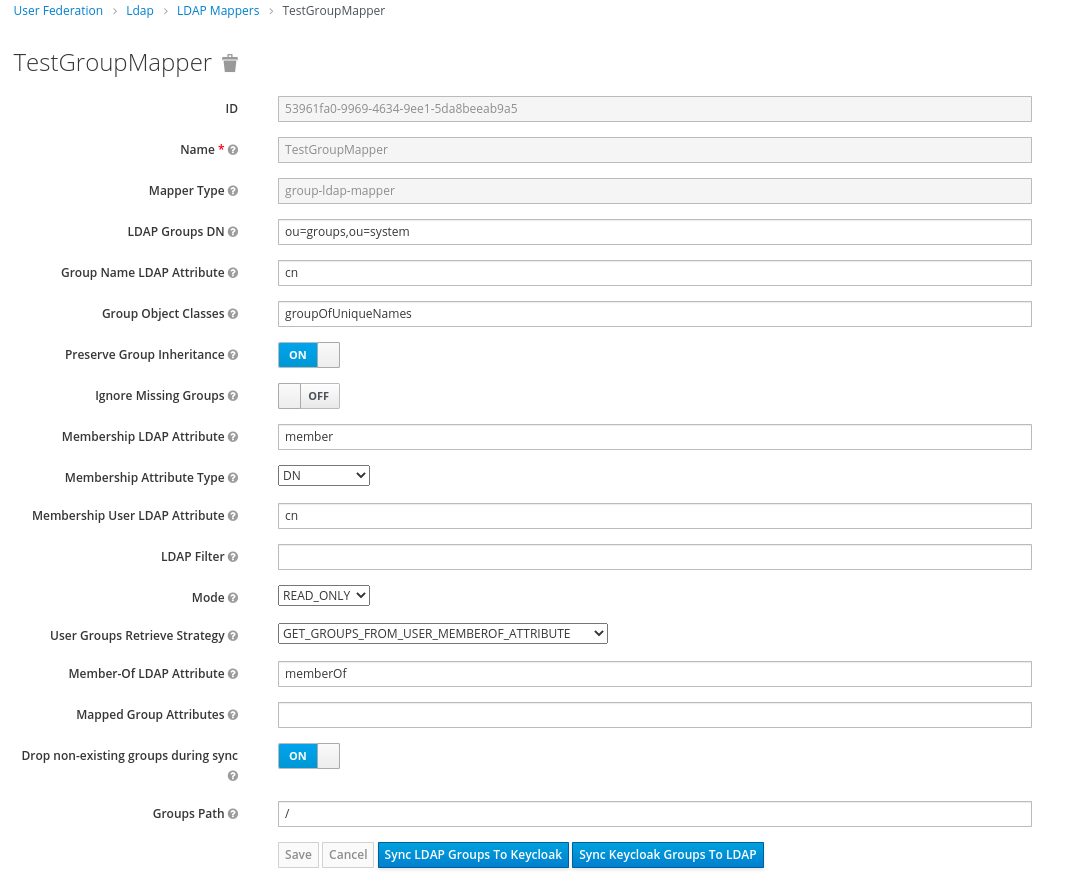The image size is (1090, 873).
Task: Click the Mode help icon
Action: (232, 597)
